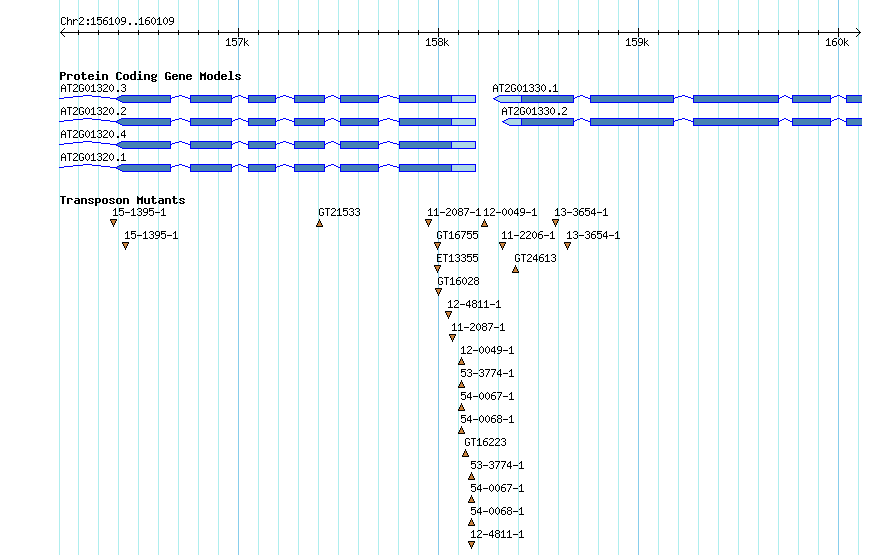
Task: Click the 159k ruler tick label
Action: pos(637,43)
